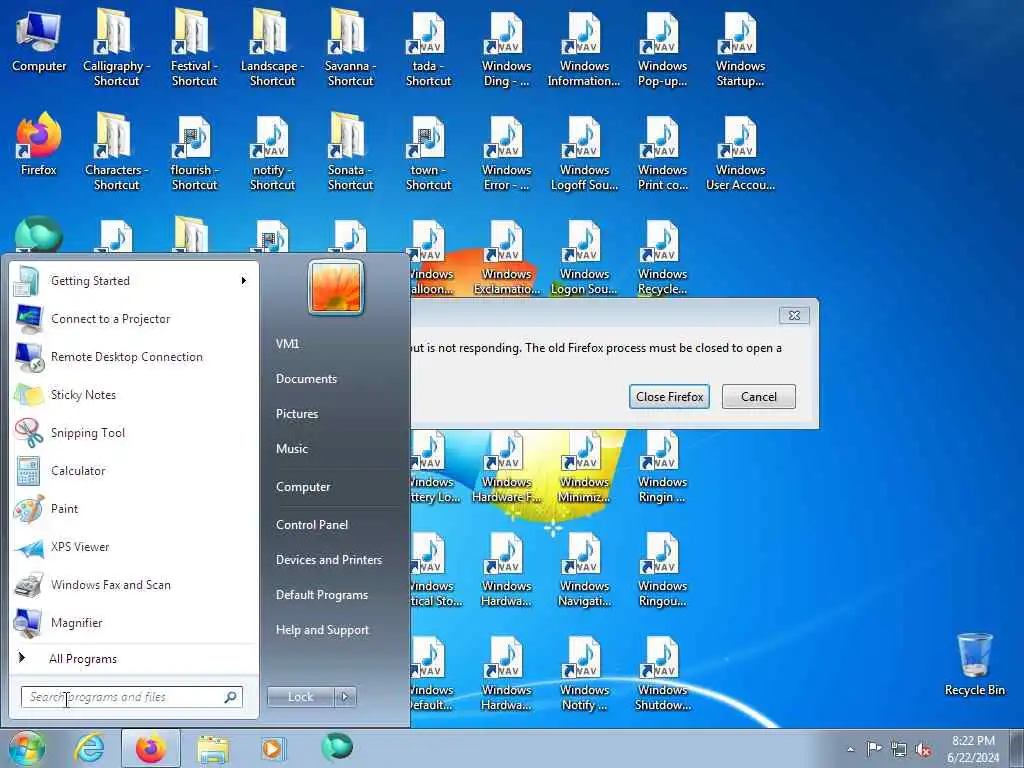Open Help and Support

(x=322, y=630)
